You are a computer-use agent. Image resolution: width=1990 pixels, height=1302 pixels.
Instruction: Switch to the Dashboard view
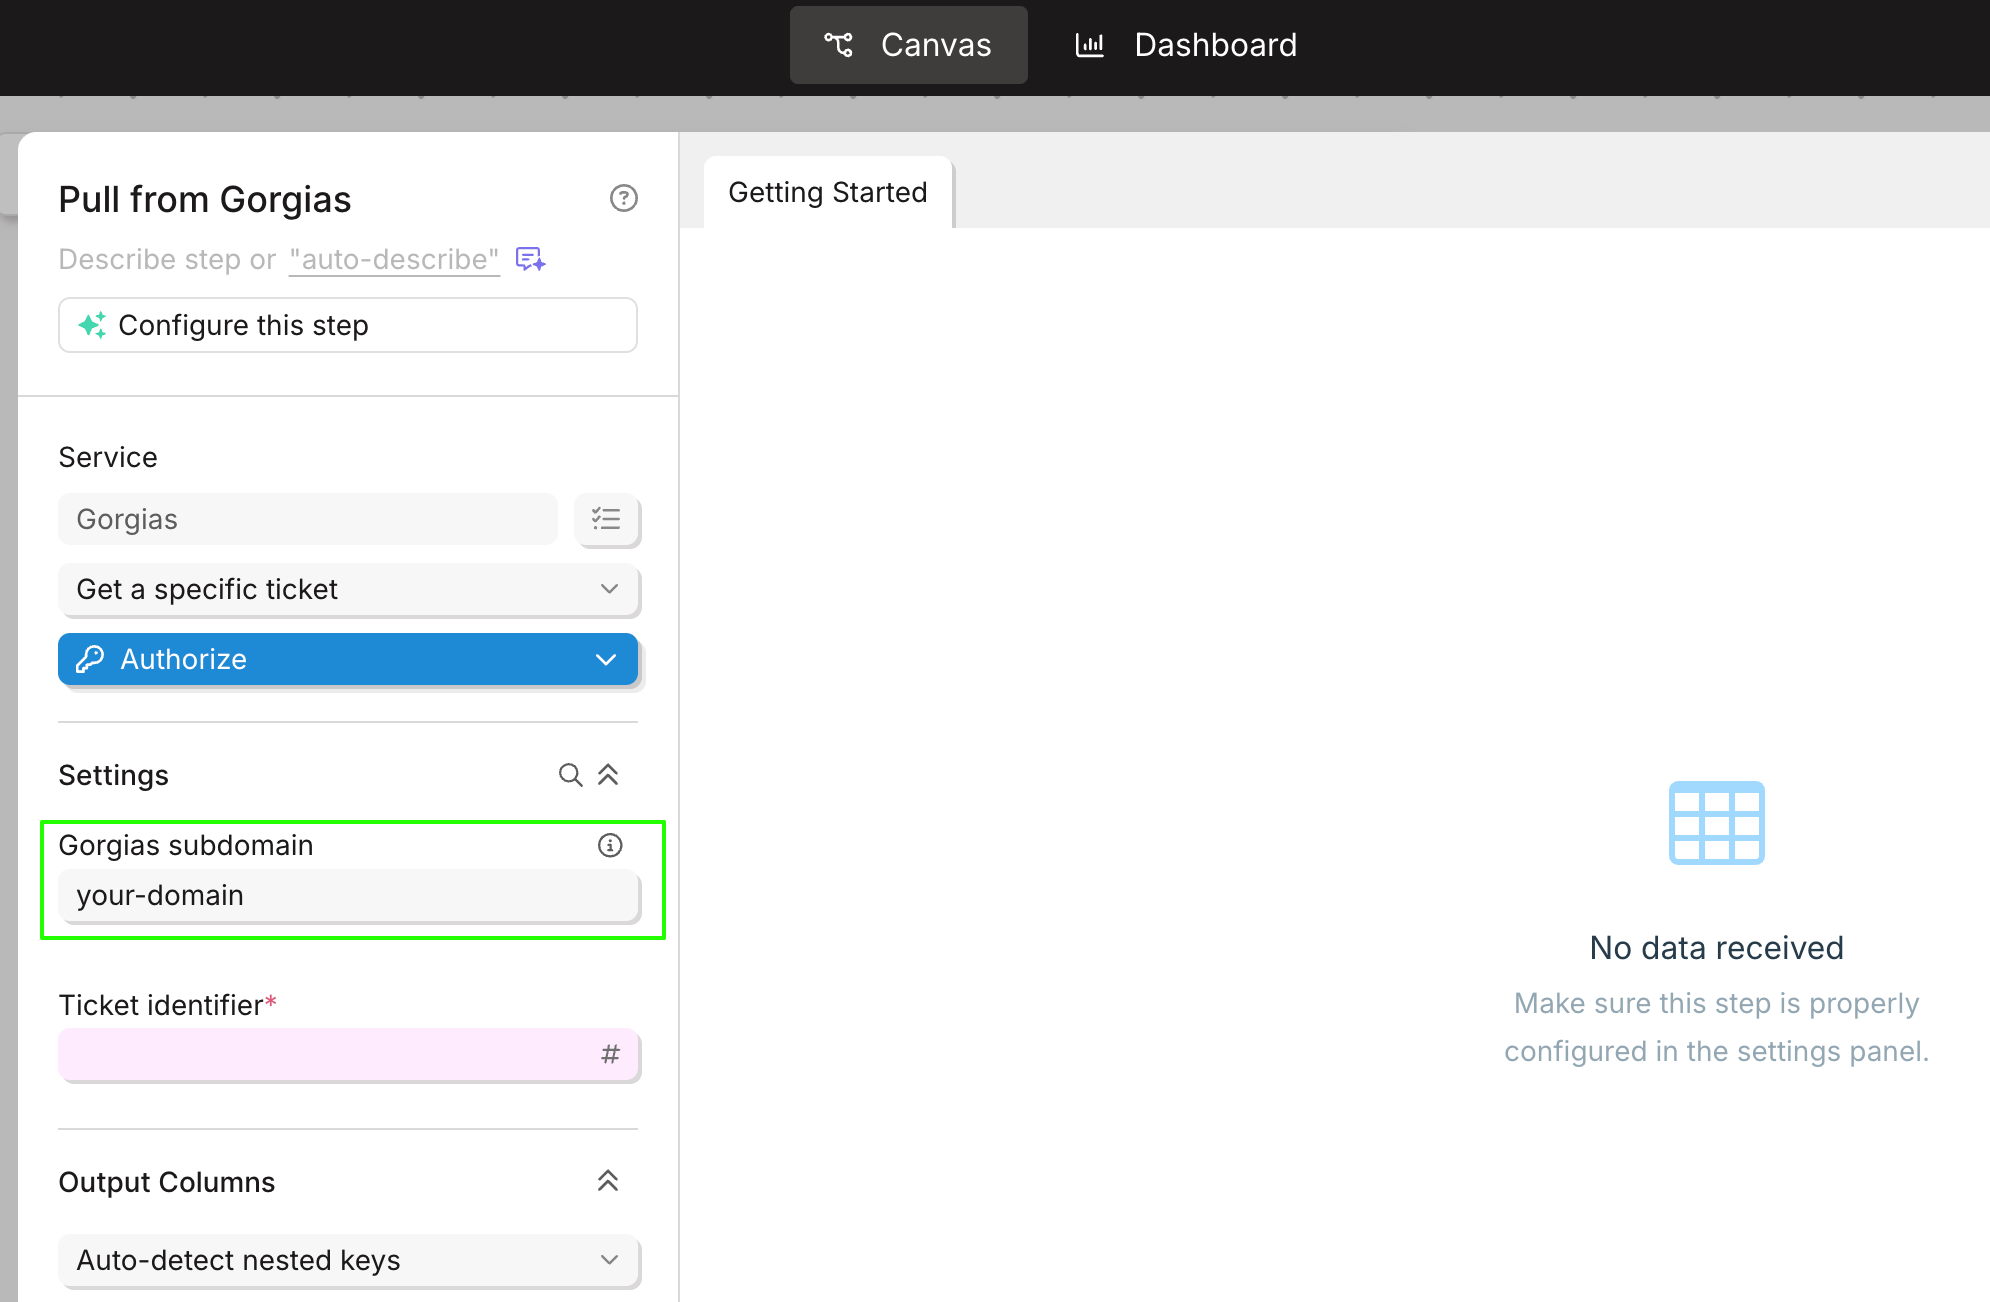[1186, 45]
